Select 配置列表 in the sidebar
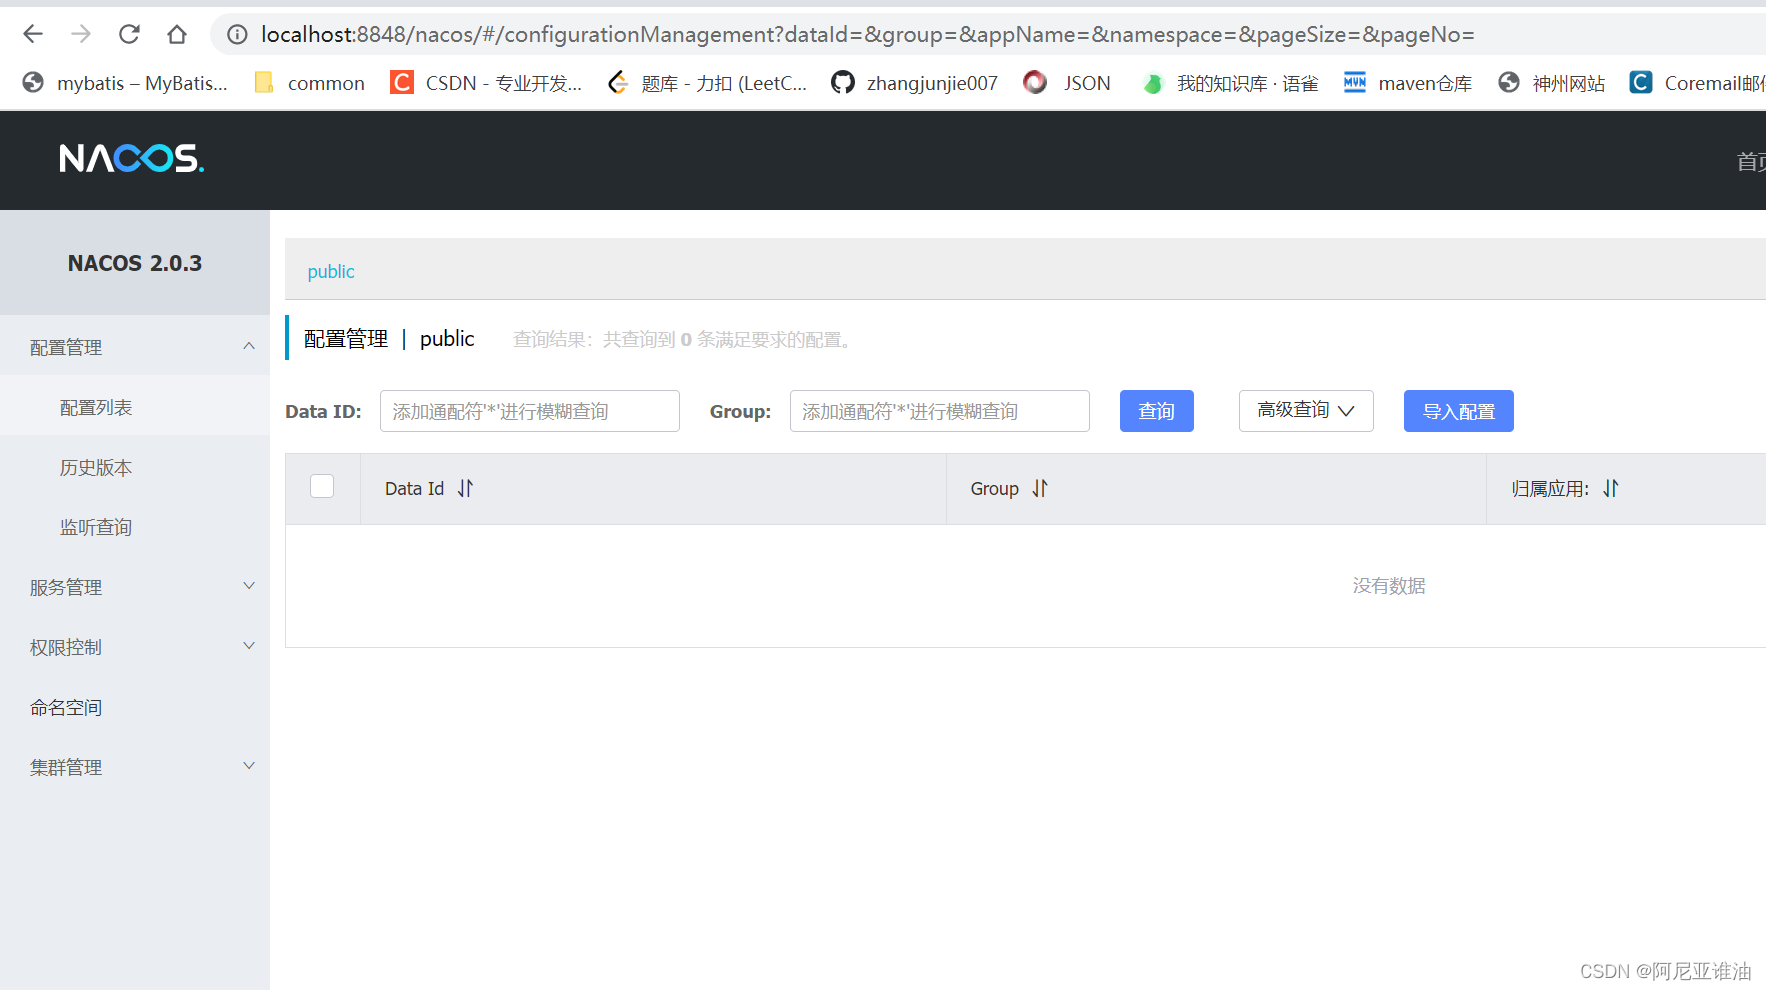Viewport: 1766px width, 990px height. tap(135, 407)
